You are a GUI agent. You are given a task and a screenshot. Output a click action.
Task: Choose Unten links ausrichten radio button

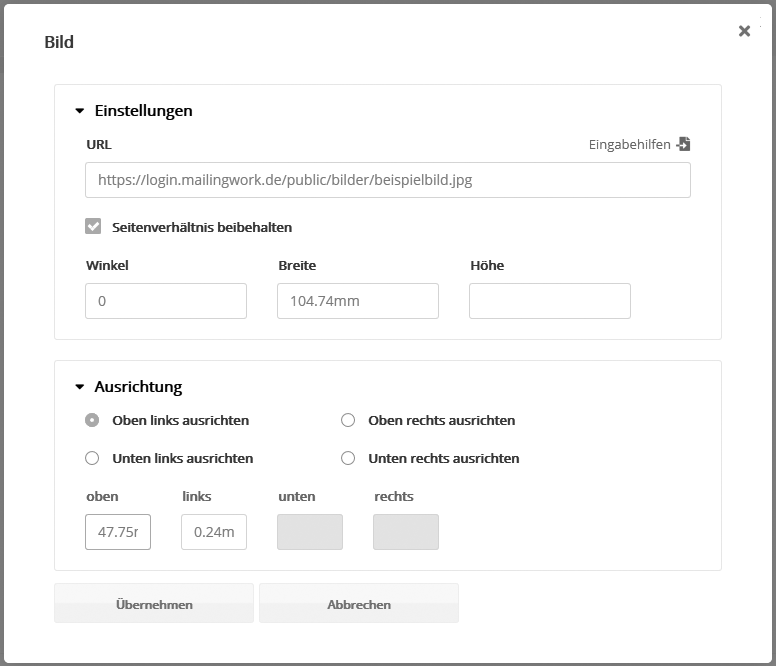click(x=93, y=458)
